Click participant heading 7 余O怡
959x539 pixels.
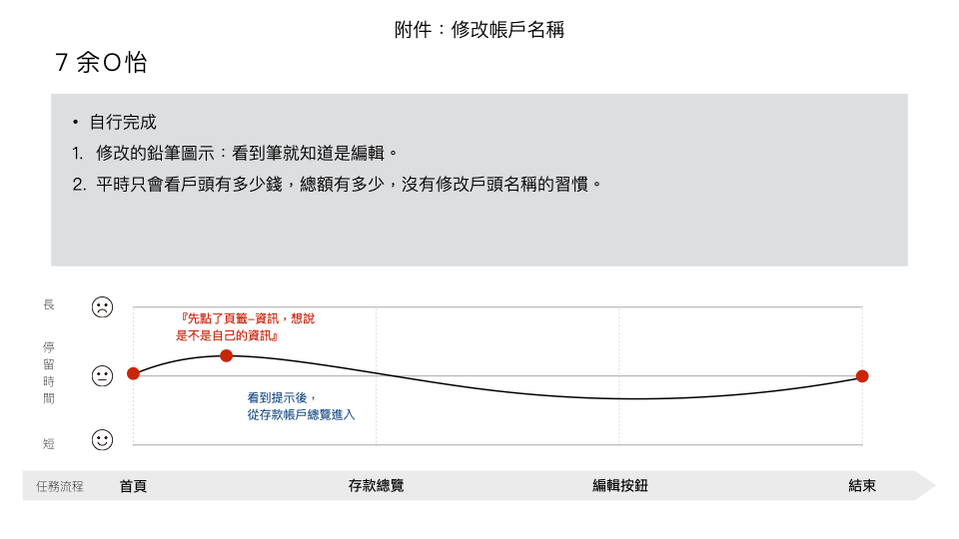tap(101, 62)
